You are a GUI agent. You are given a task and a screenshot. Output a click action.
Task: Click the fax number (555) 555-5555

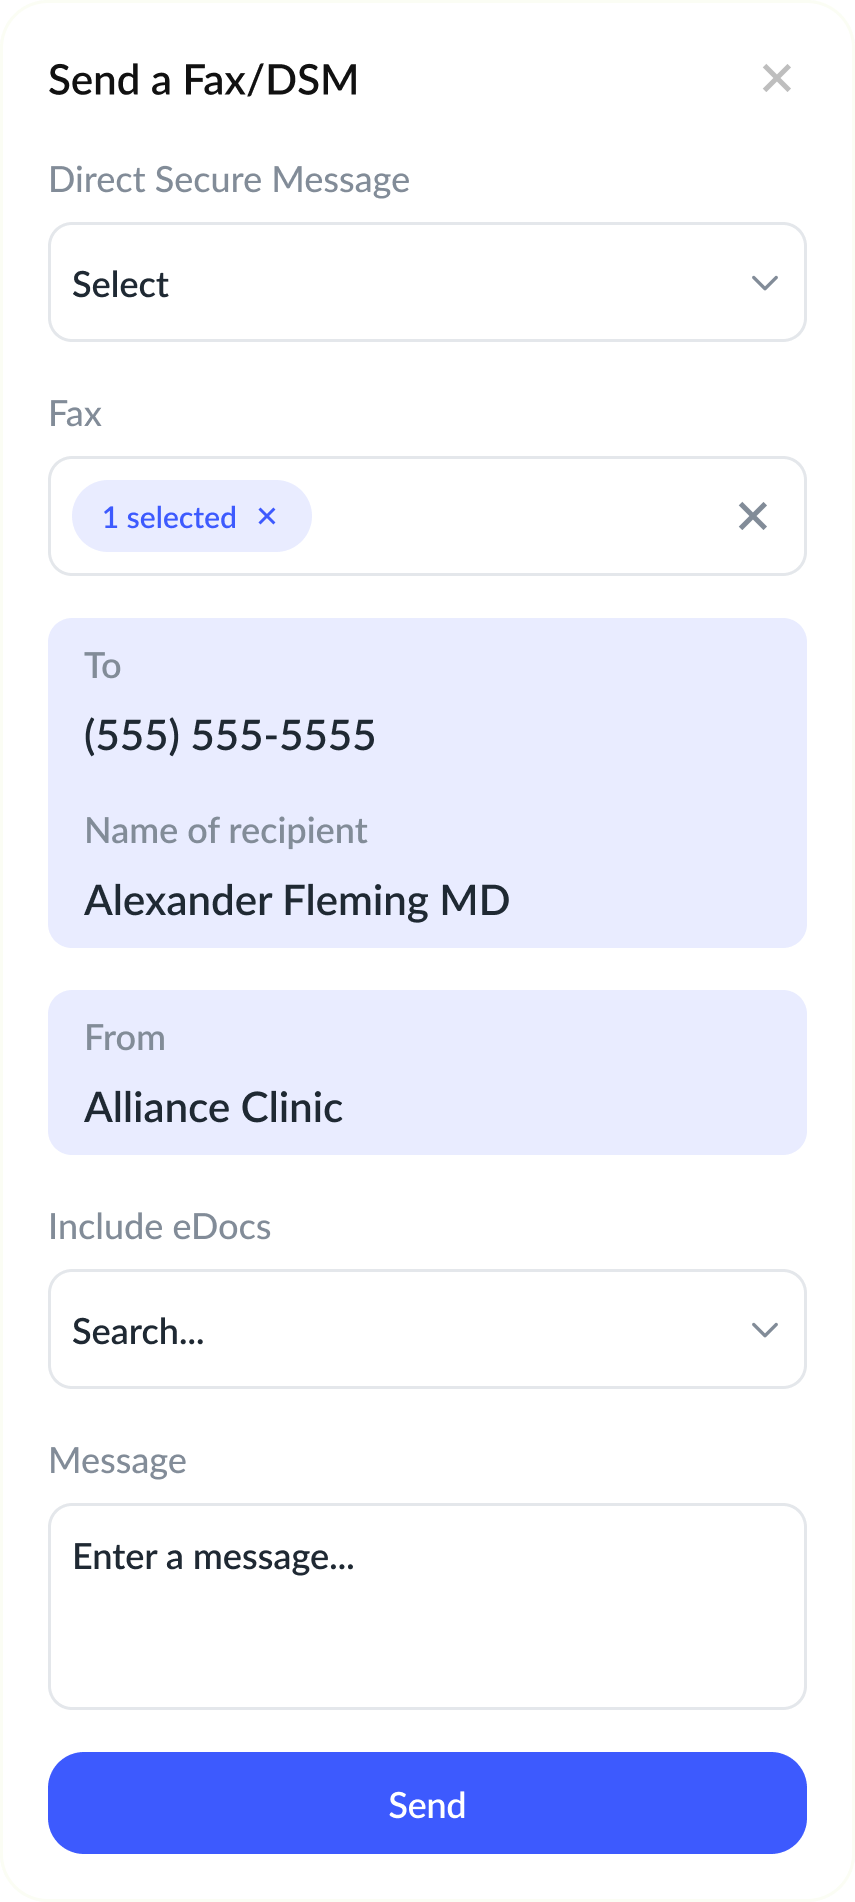(x=230, y=736)
